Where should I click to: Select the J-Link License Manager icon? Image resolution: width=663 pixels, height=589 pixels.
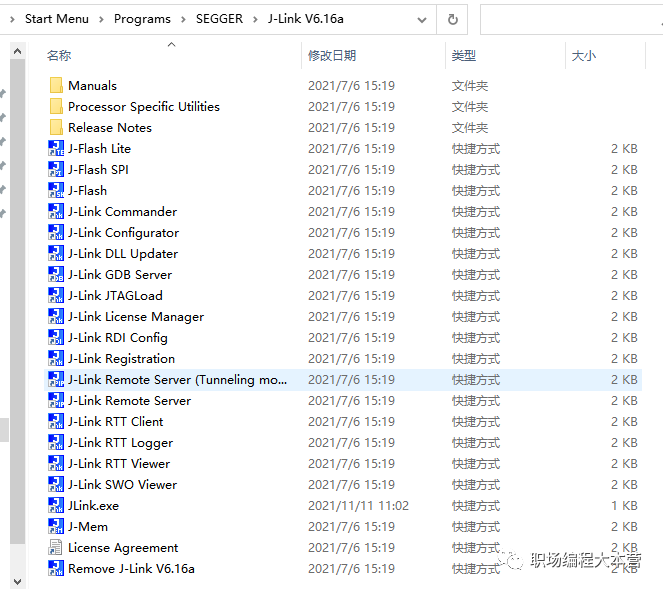point(56,316)
